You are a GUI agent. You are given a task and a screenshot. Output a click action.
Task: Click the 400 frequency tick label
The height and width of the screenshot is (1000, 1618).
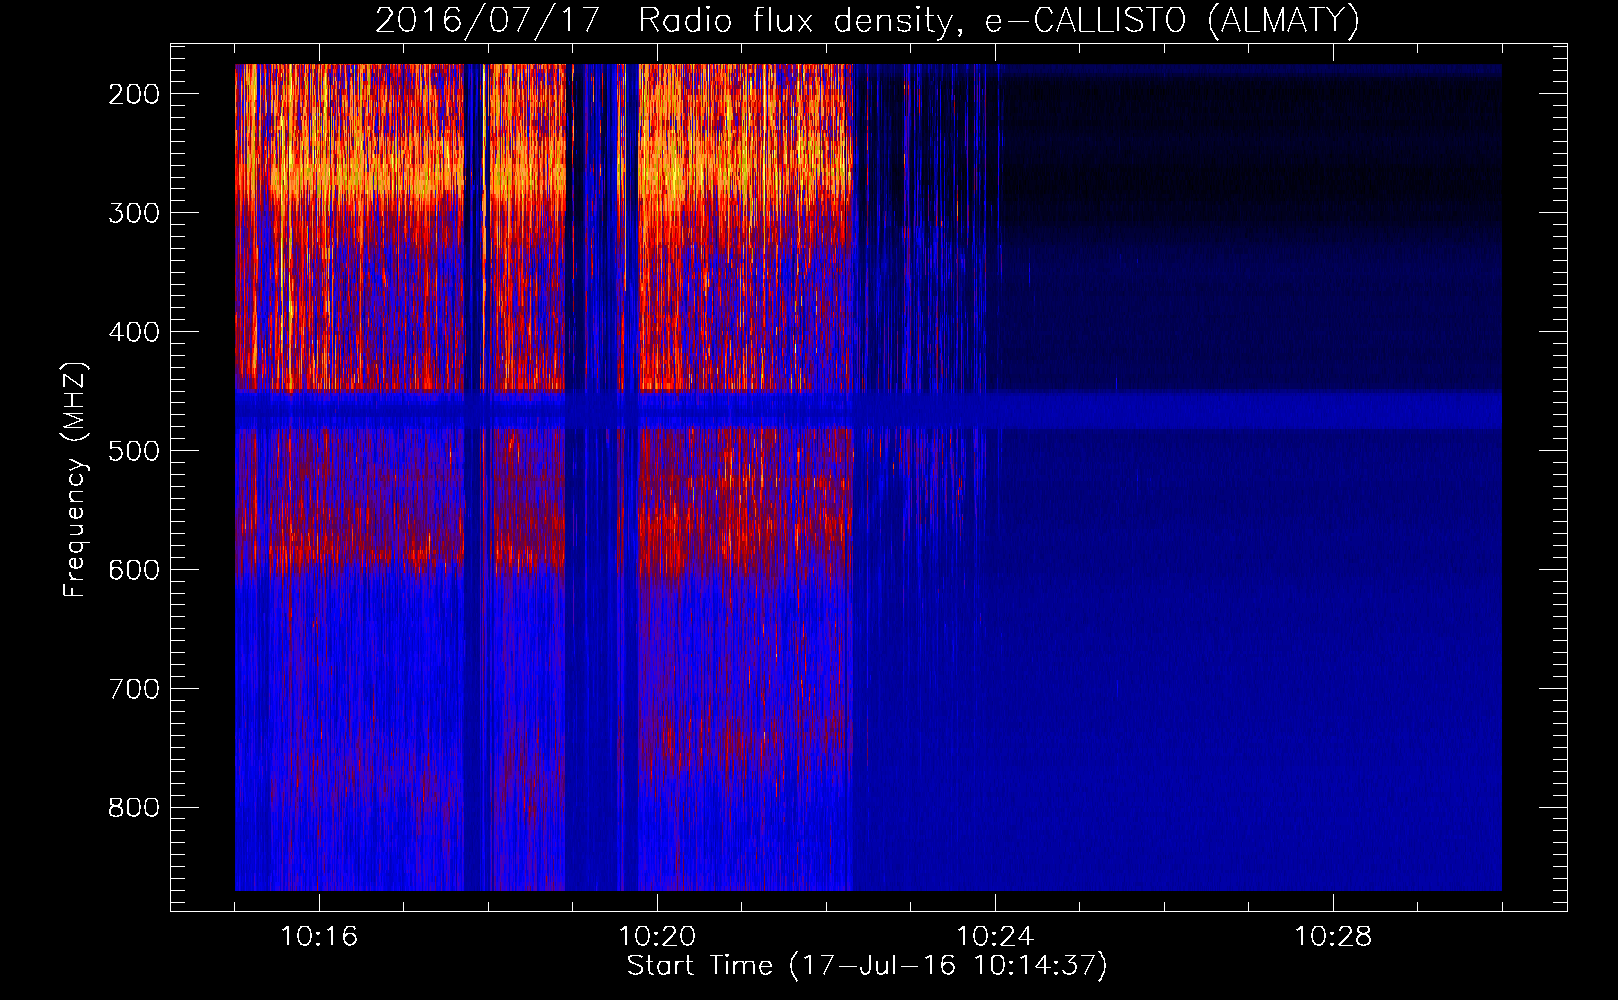[134, 332]
